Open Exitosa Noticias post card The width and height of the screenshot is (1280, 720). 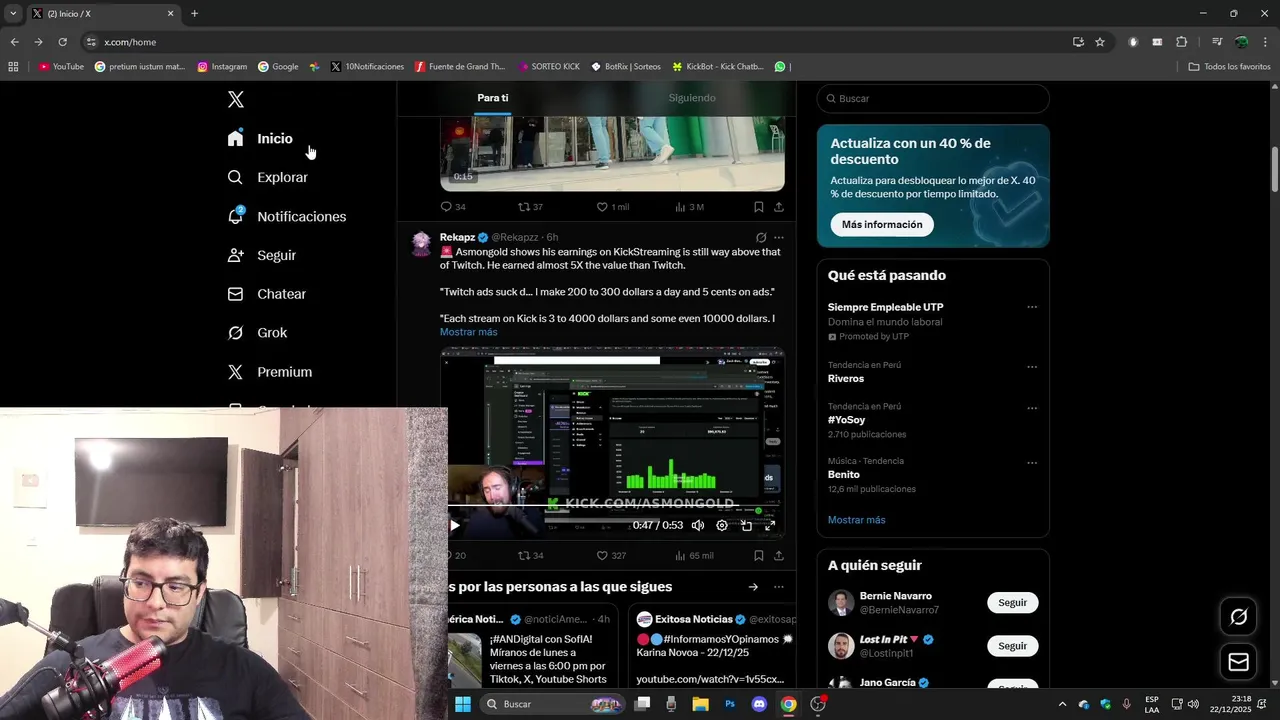[713, 645]
